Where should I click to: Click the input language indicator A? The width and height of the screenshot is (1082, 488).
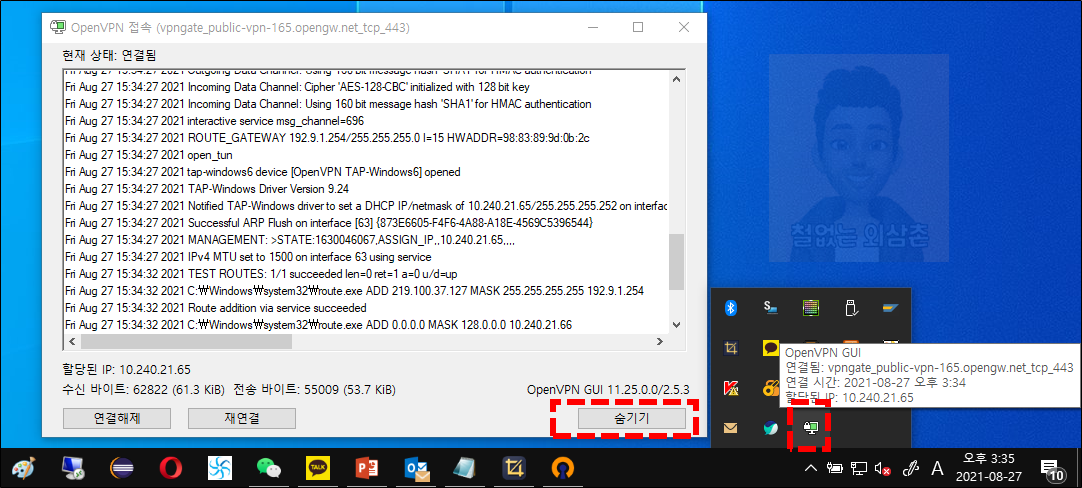point(937,469)
